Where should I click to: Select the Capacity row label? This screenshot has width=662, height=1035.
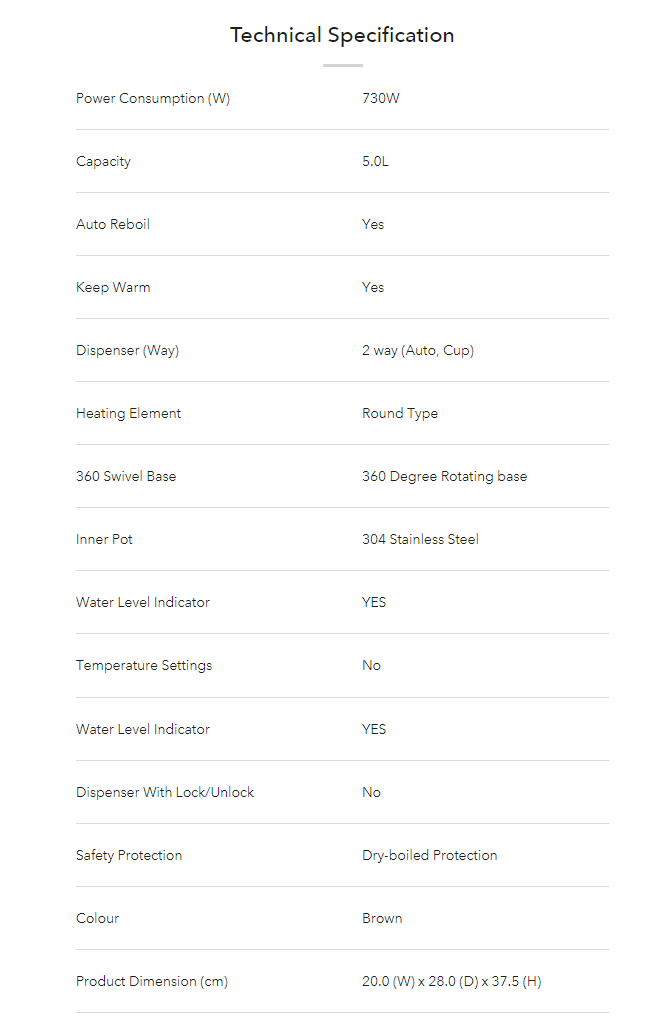pyautogui.click(x=104, y=162)
